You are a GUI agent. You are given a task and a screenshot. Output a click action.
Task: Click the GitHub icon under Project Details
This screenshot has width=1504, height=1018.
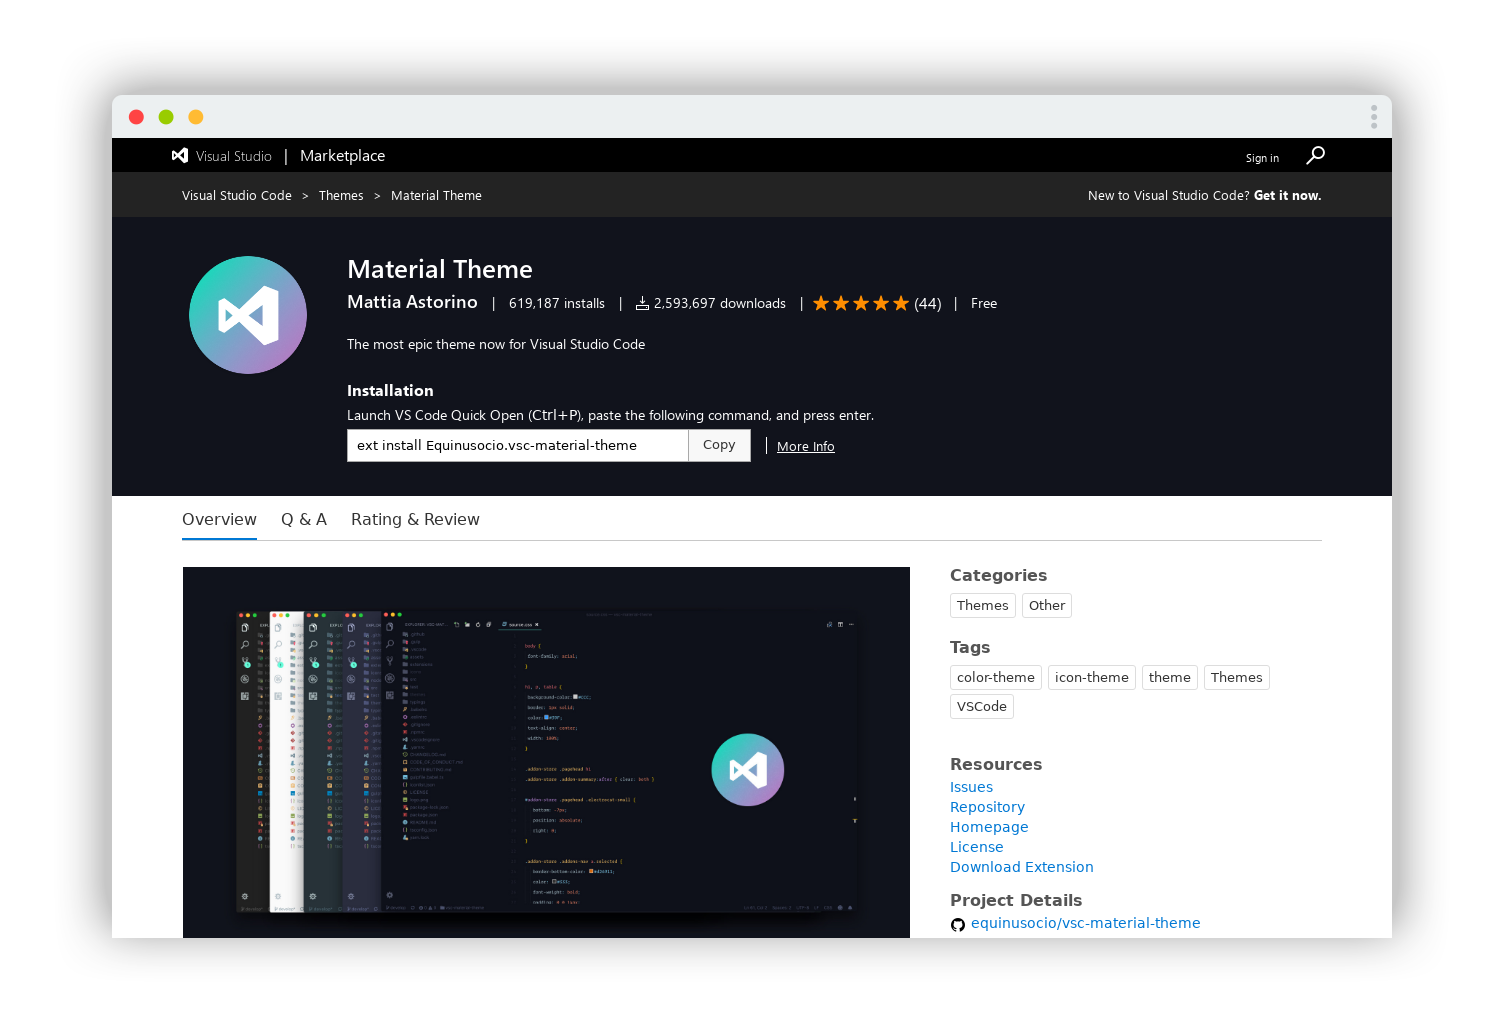coord(957,924)
